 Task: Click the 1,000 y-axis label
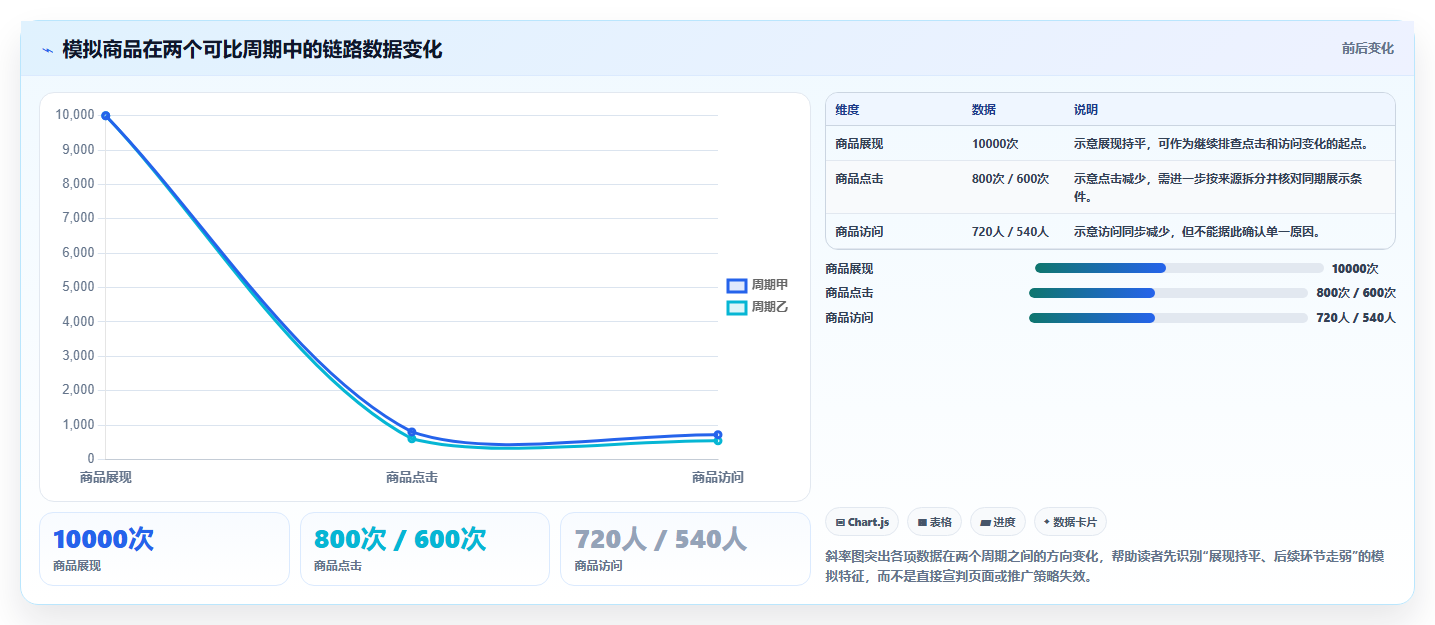78,425
